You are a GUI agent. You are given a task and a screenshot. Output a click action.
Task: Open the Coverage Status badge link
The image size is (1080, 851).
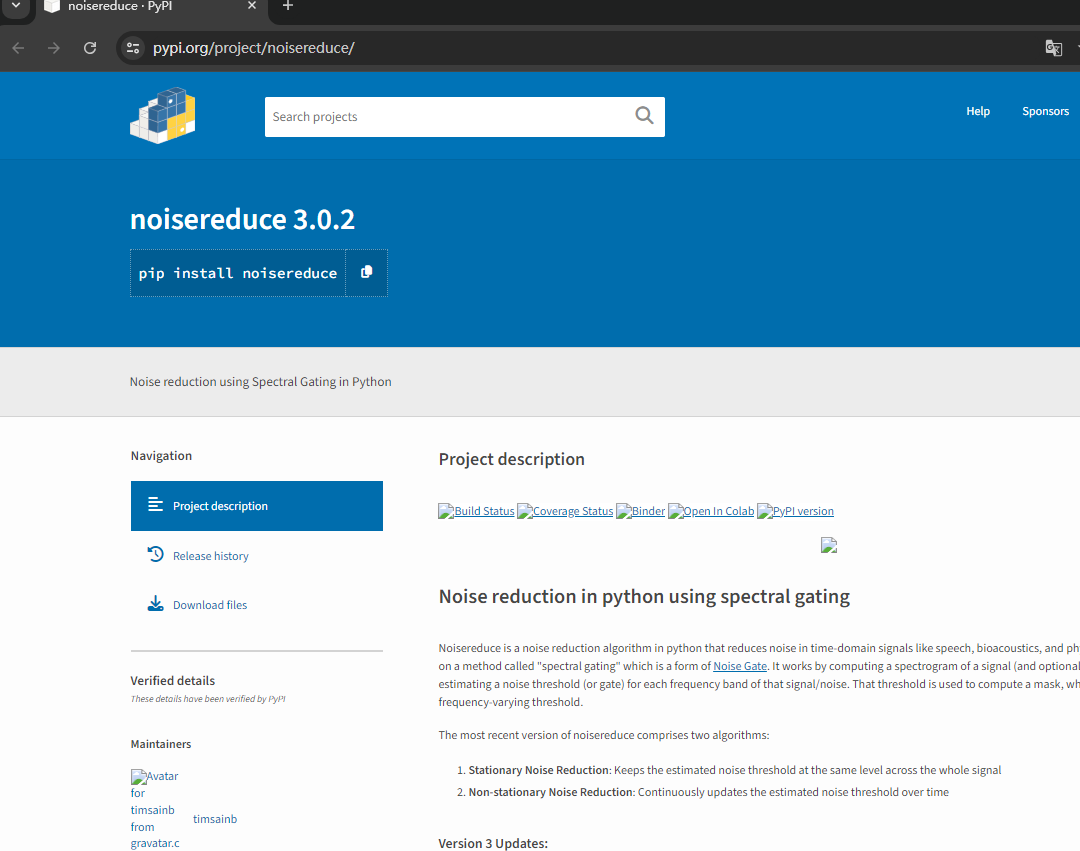(x=565, y=511)
